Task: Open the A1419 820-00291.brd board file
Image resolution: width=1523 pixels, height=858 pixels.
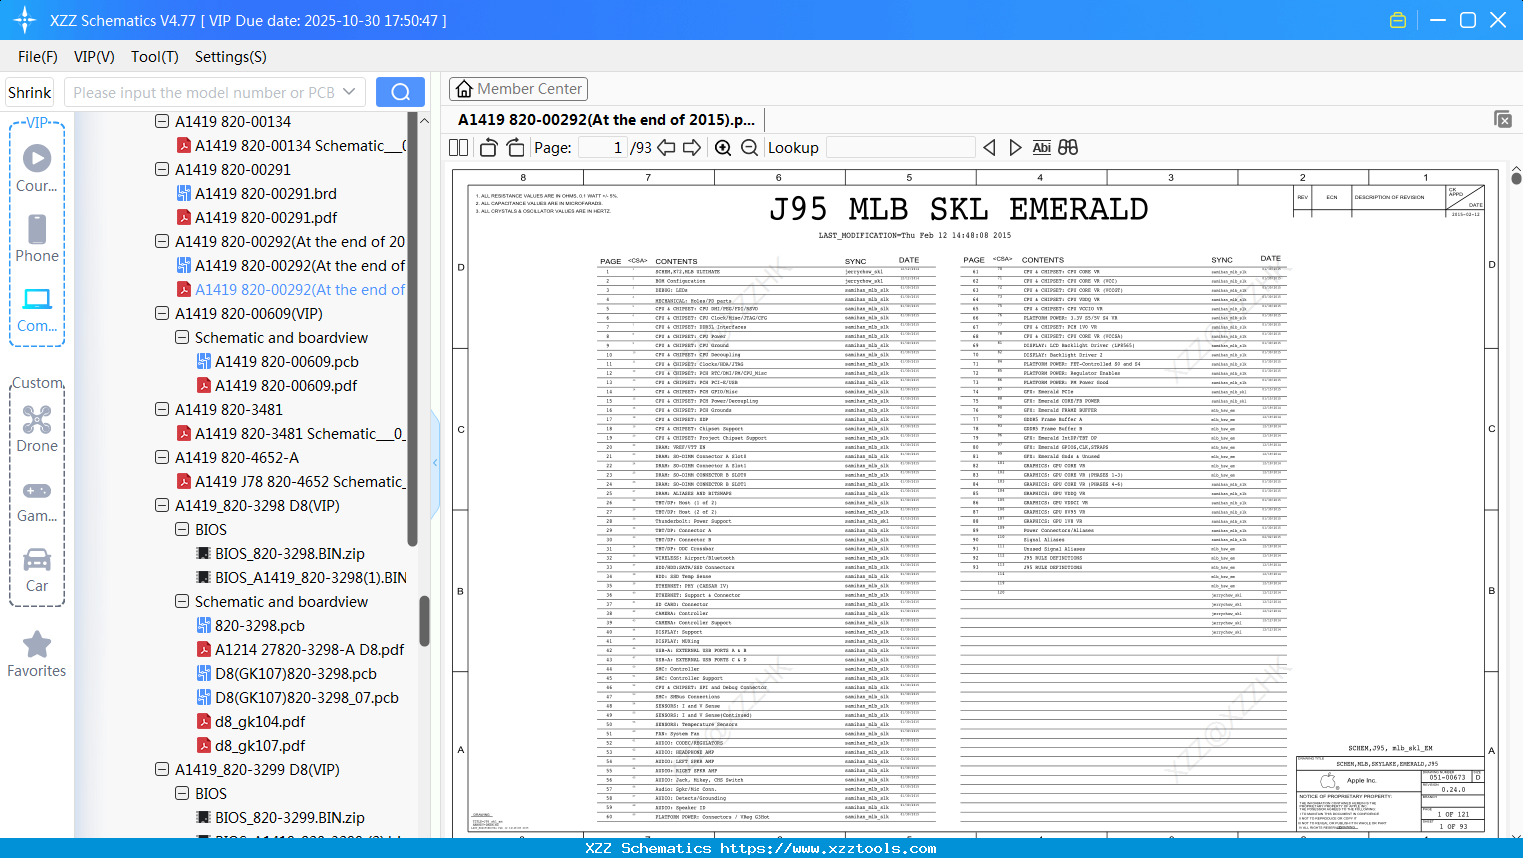Action: pyautogui.click(x=265, y=193)
